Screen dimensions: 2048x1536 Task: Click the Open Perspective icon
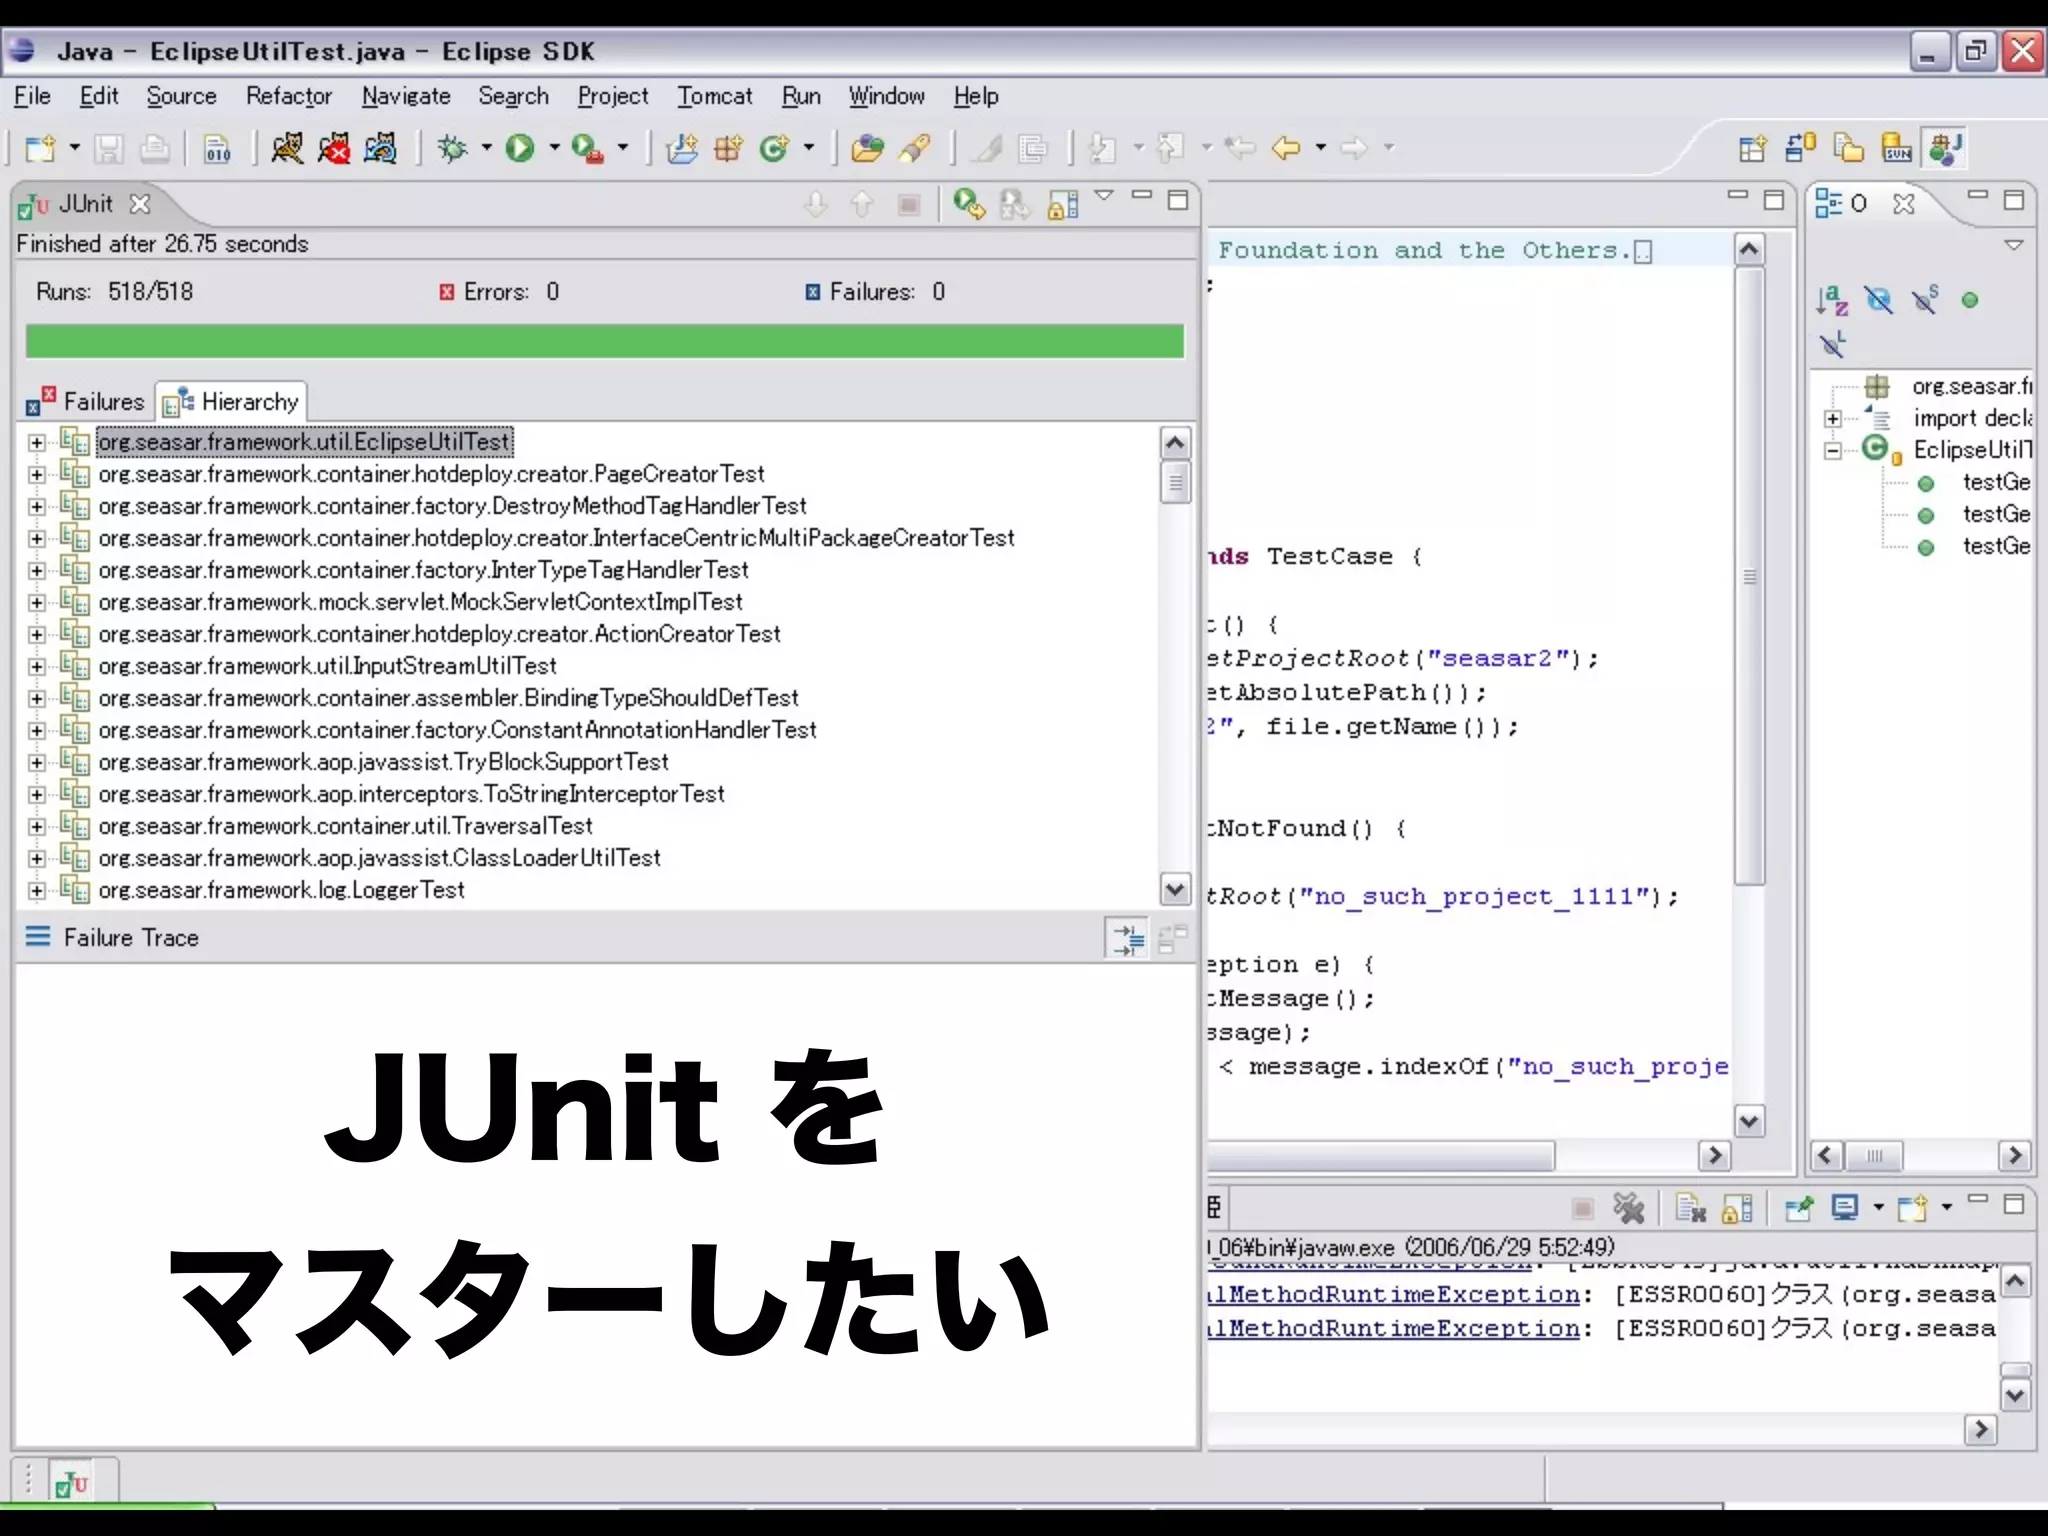click(x=1752, y=149)
